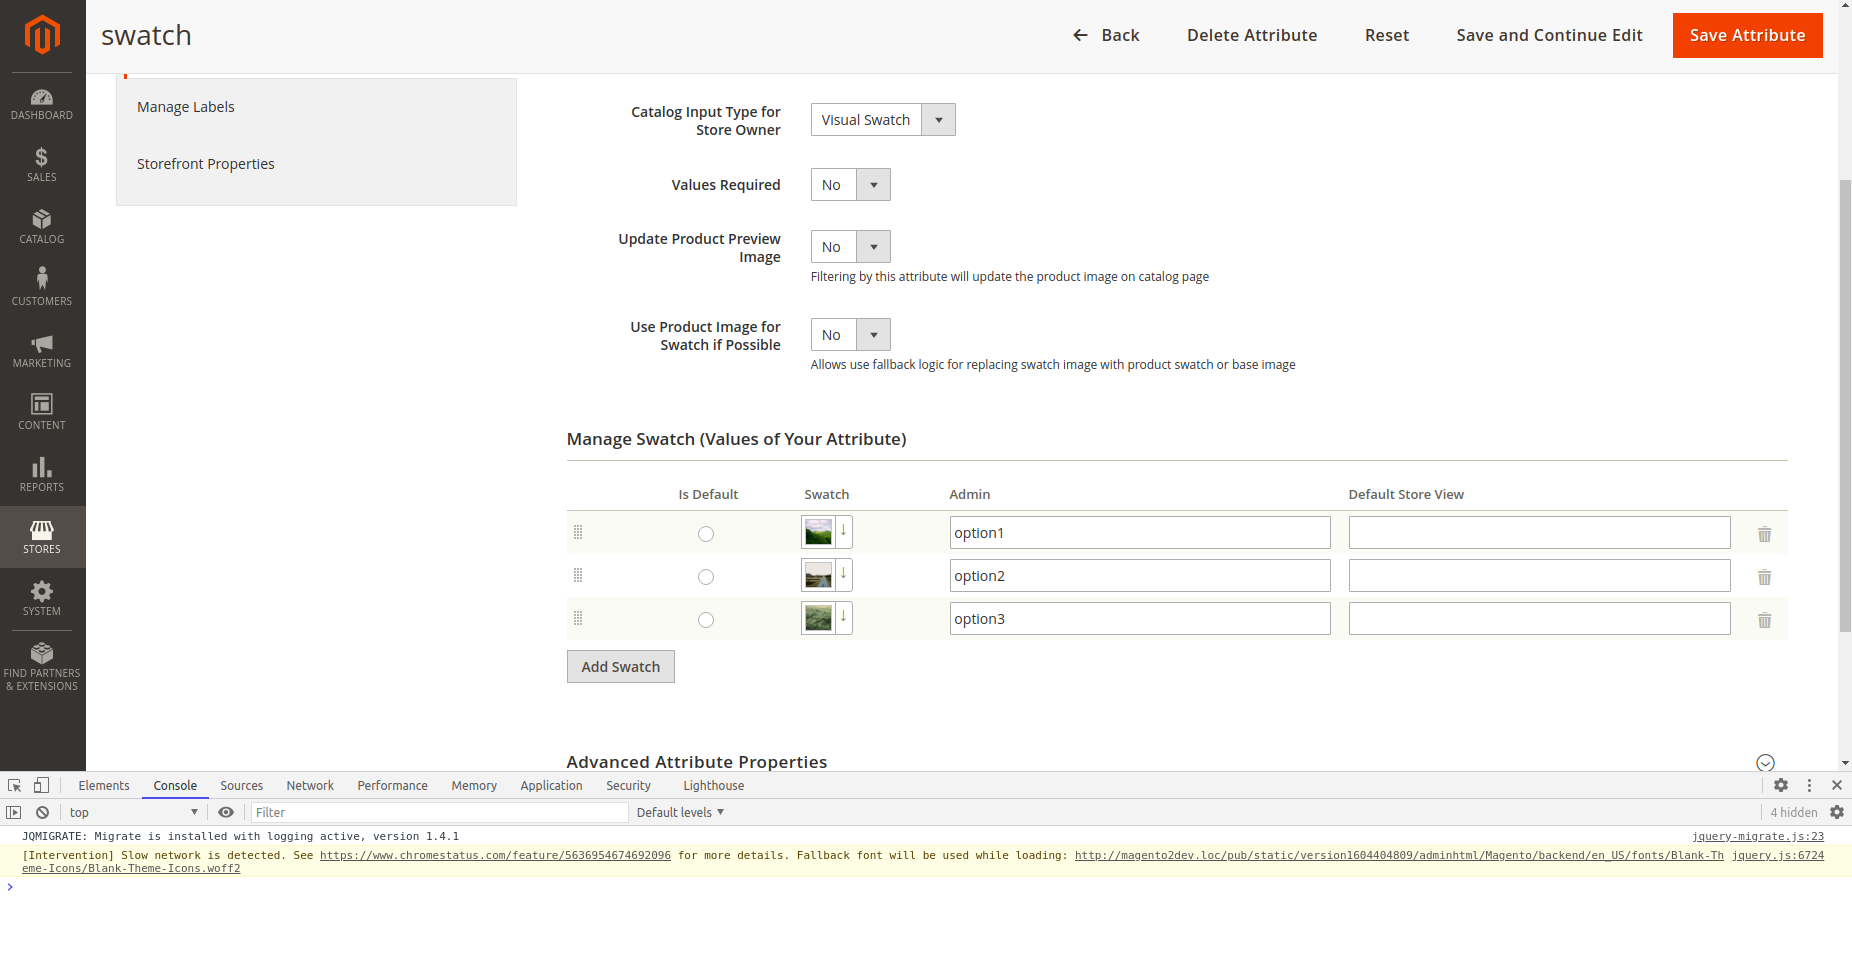Set option3 as the default value

706,620
